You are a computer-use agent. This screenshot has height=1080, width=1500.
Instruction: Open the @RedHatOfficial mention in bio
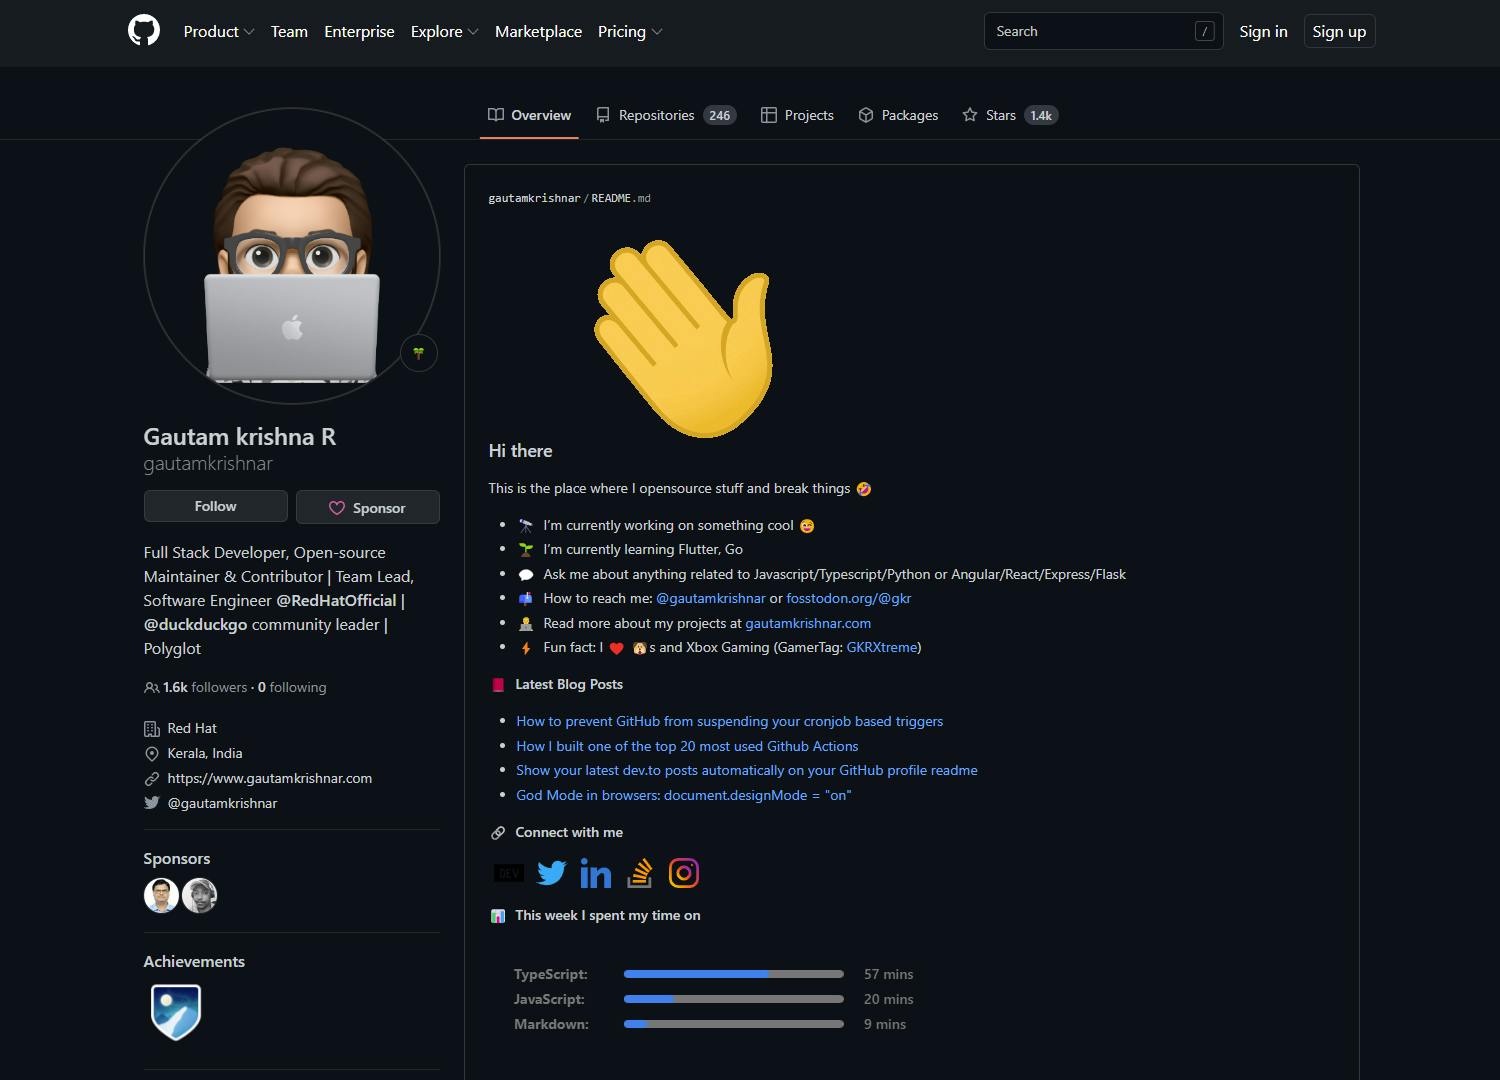(x=336, y=600)
